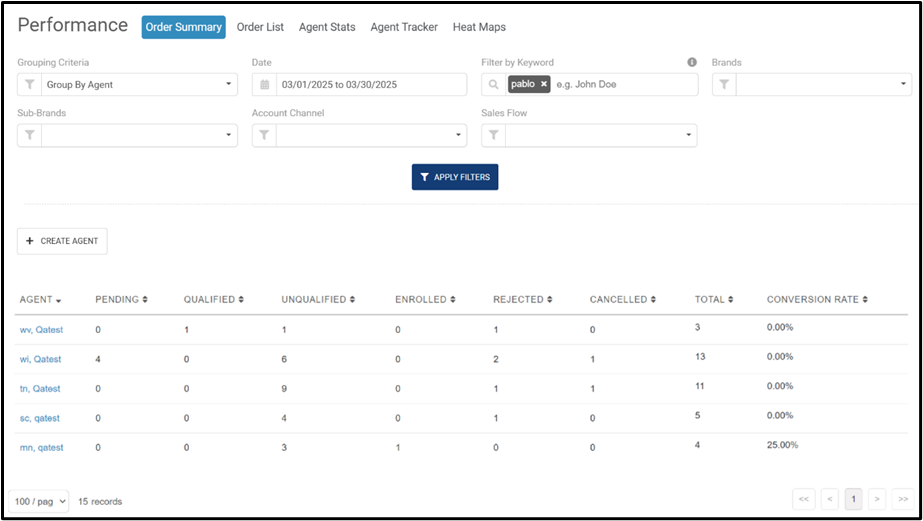Go to the next page arrow
The image size is (923, 521).
(876, 499)
